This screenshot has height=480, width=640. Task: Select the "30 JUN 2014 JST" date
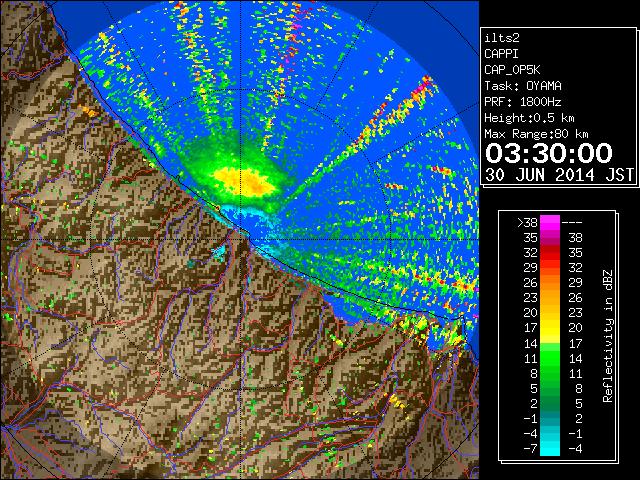pos(559,175)
